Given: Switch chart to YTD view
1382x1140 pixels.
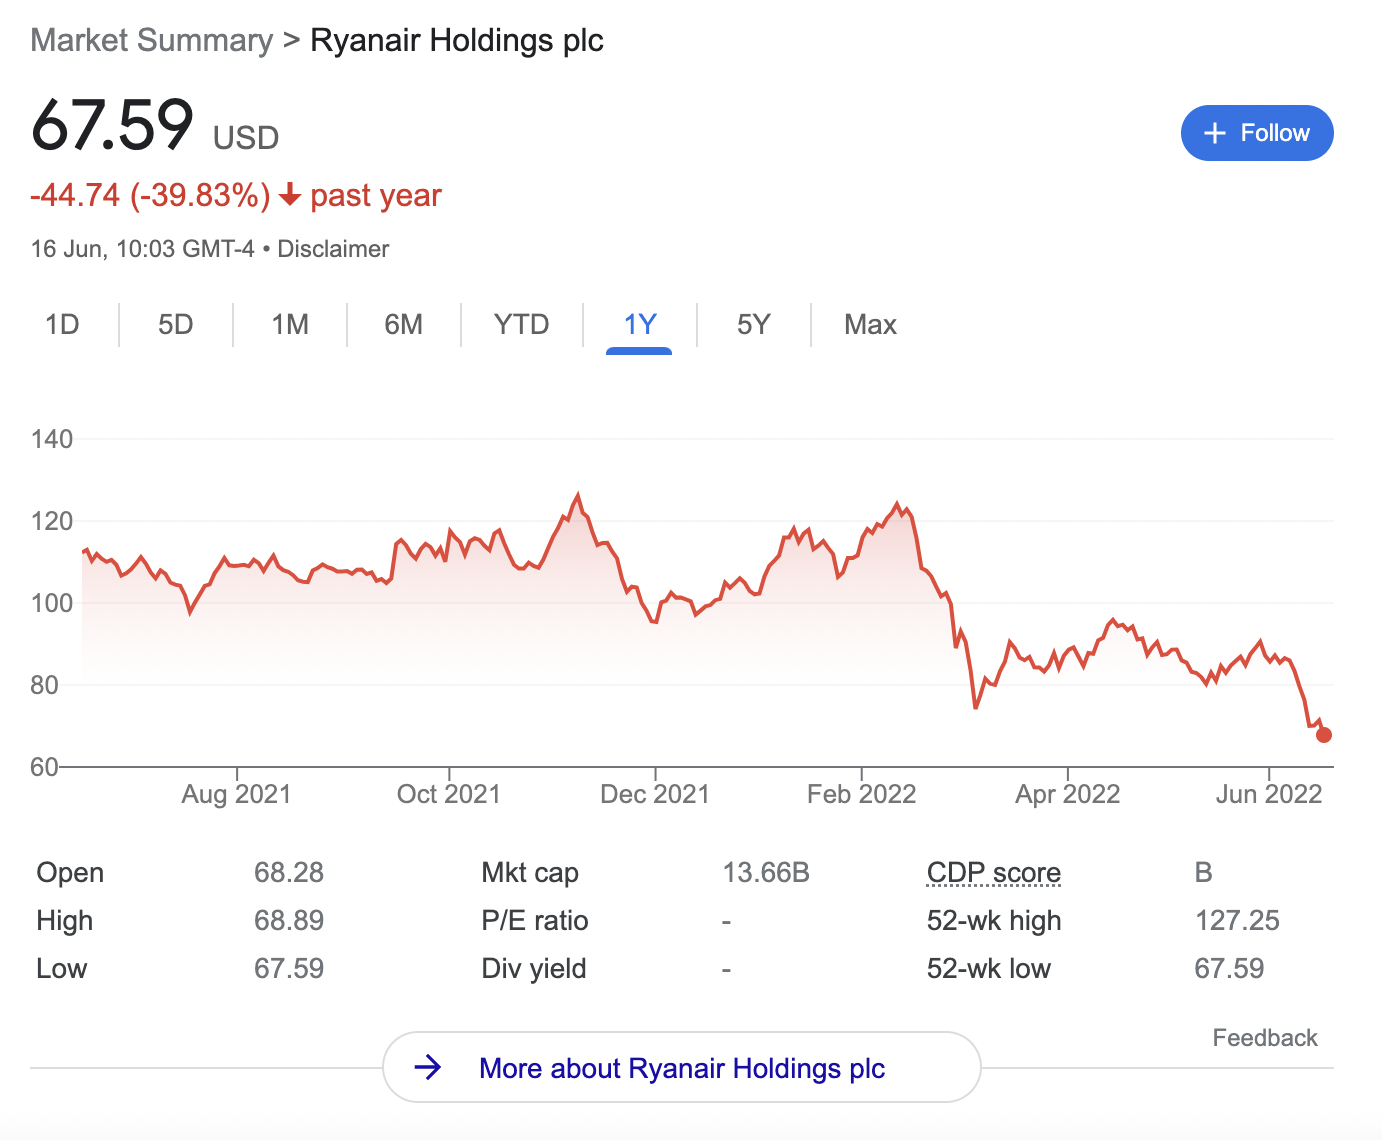Looking at the screenshot, I should 521,325.
